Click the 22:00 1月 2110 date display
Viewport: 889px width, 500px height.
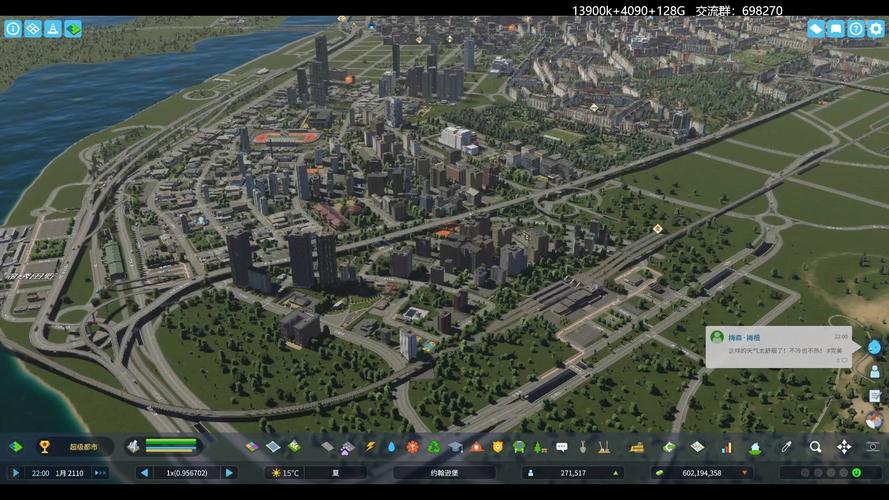coord(57,473)
